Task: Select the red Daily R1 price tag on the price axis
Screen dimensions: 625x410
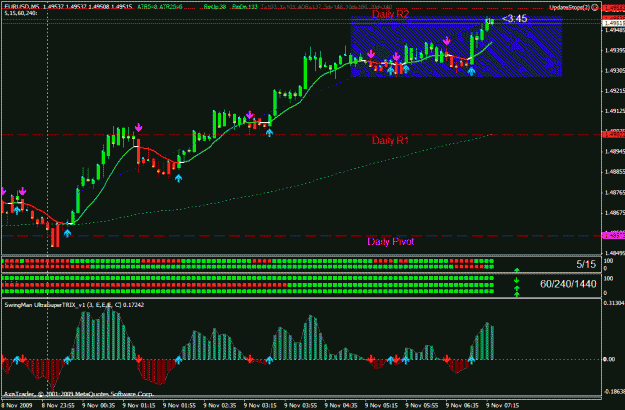Action: click(x=613, y=135)
